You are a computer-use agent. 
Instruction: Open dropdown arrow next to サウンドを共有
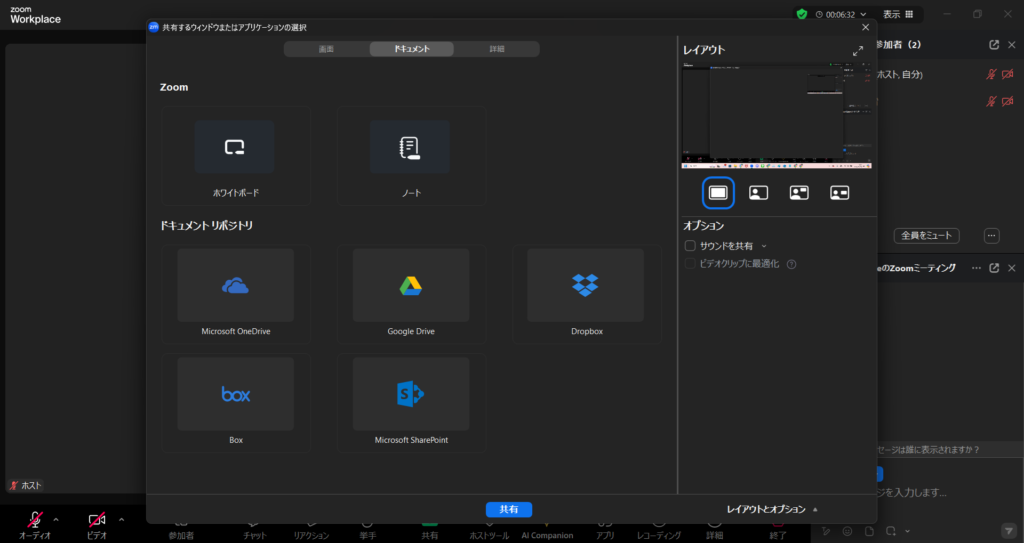(764, 245)
